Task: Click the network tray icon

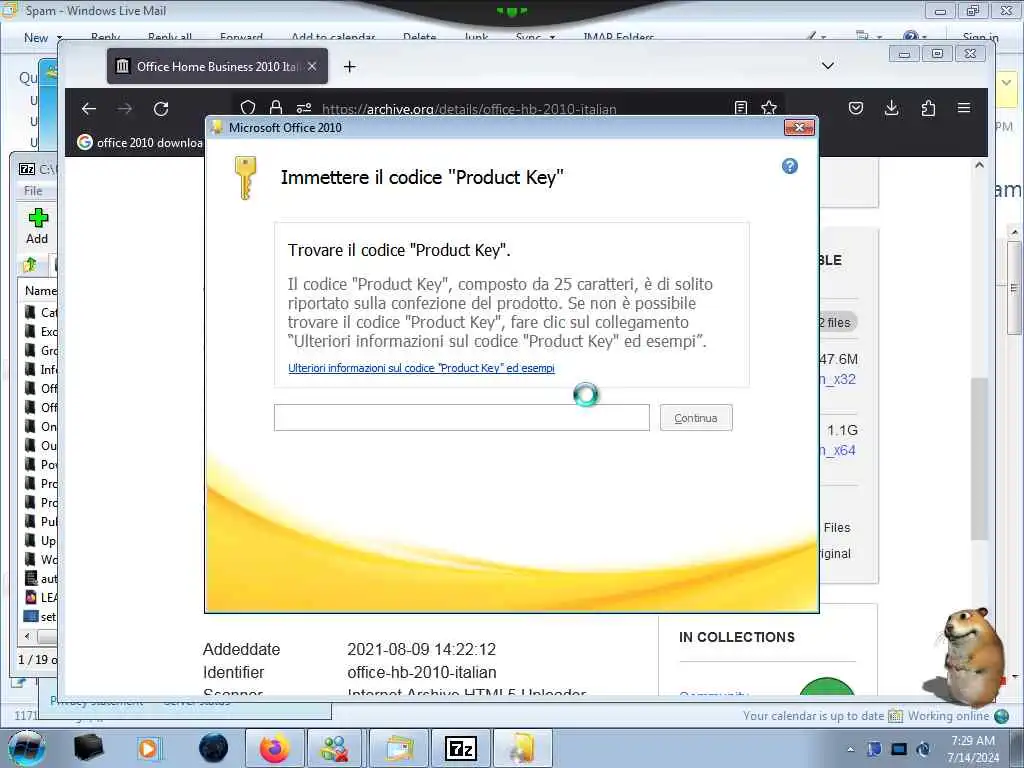Action: [x=899, y=749]
